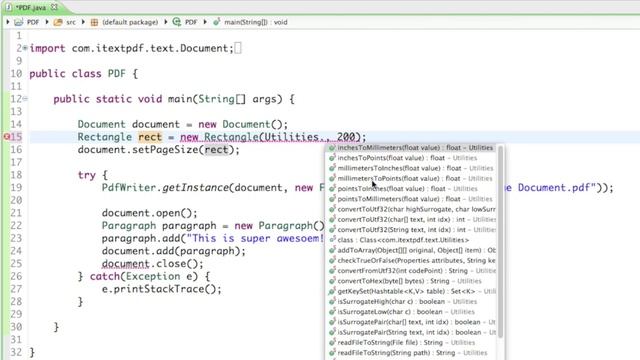Click the method icon beside millimetersToInches
Viewport: 640px width, 360px height.
(x=332, y=168)
